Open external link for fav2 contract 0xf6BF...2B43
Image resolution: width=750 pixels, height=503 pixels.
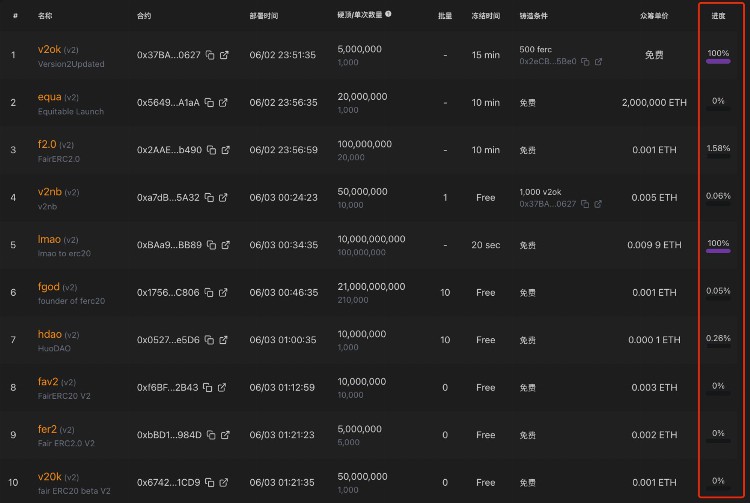pos(225,387)
